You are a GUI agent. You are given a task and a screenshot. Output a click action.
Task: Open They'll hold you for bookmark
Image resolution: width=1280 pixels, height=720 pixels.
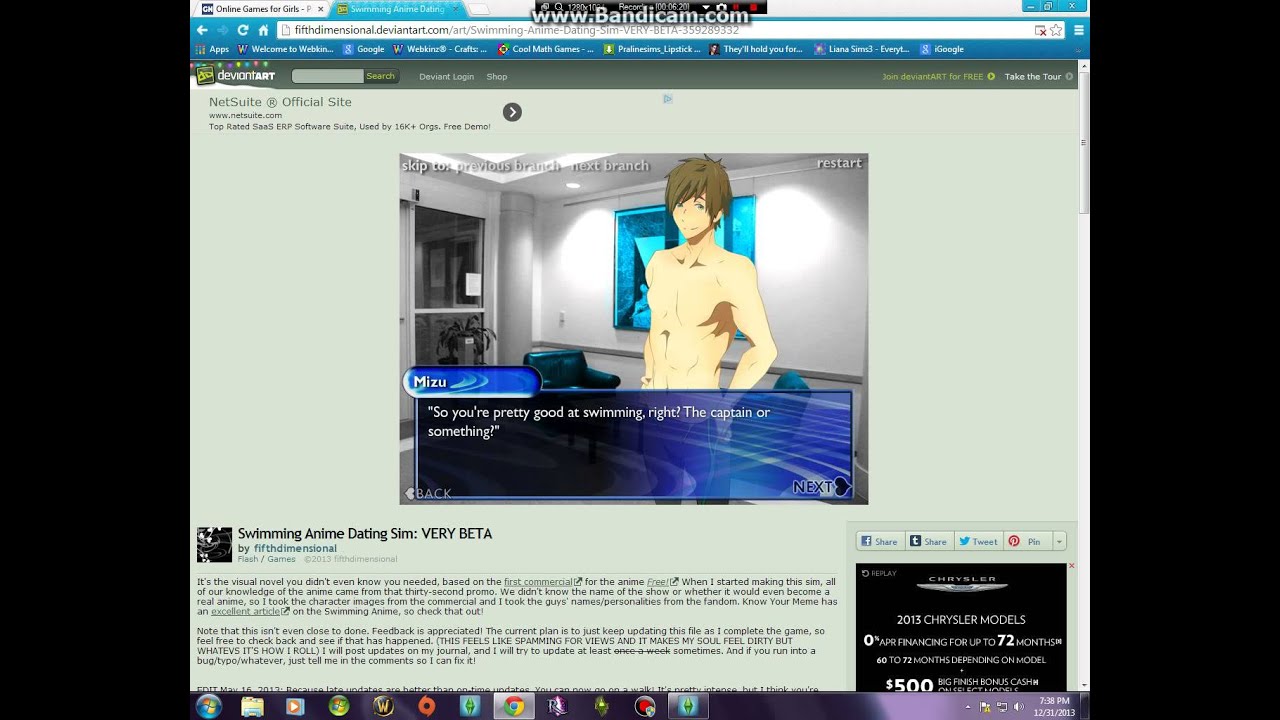[756, 49]
